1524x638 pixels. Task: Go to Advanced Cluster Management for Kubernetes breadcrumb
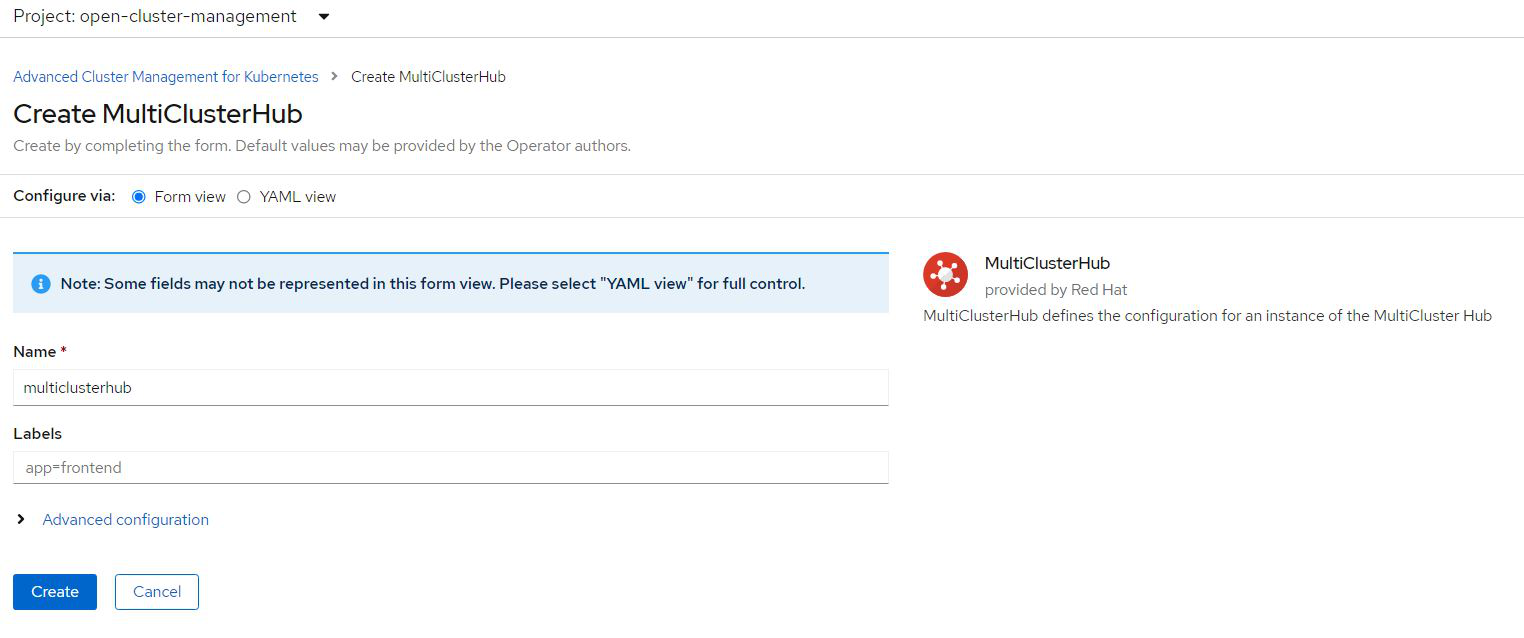pyautogui.click(x=166, y=77)
